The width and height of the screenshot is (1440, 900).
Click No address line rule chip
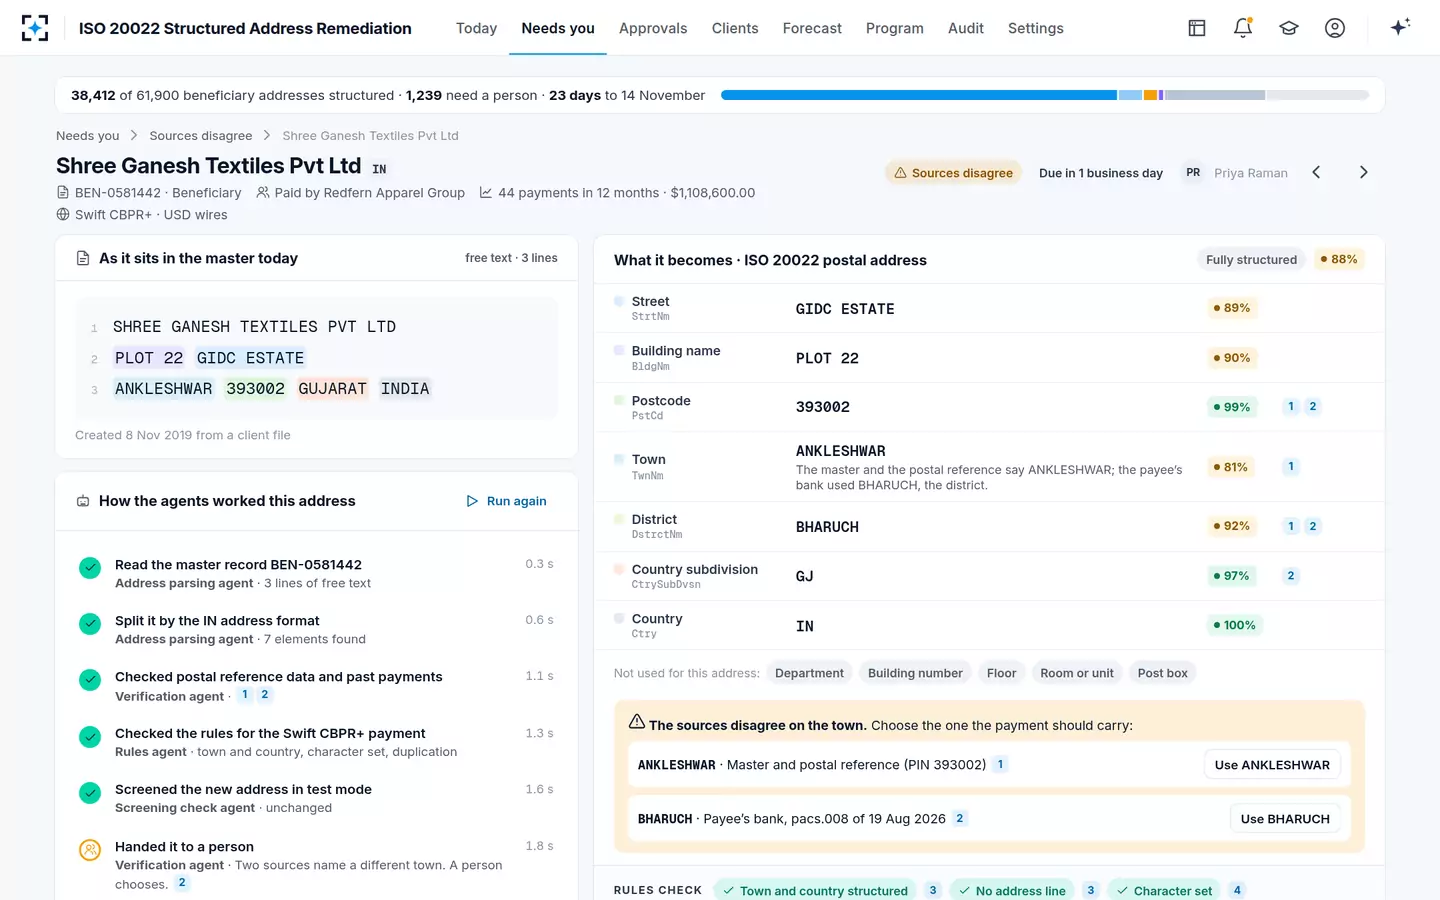[x=1012, y=890]
